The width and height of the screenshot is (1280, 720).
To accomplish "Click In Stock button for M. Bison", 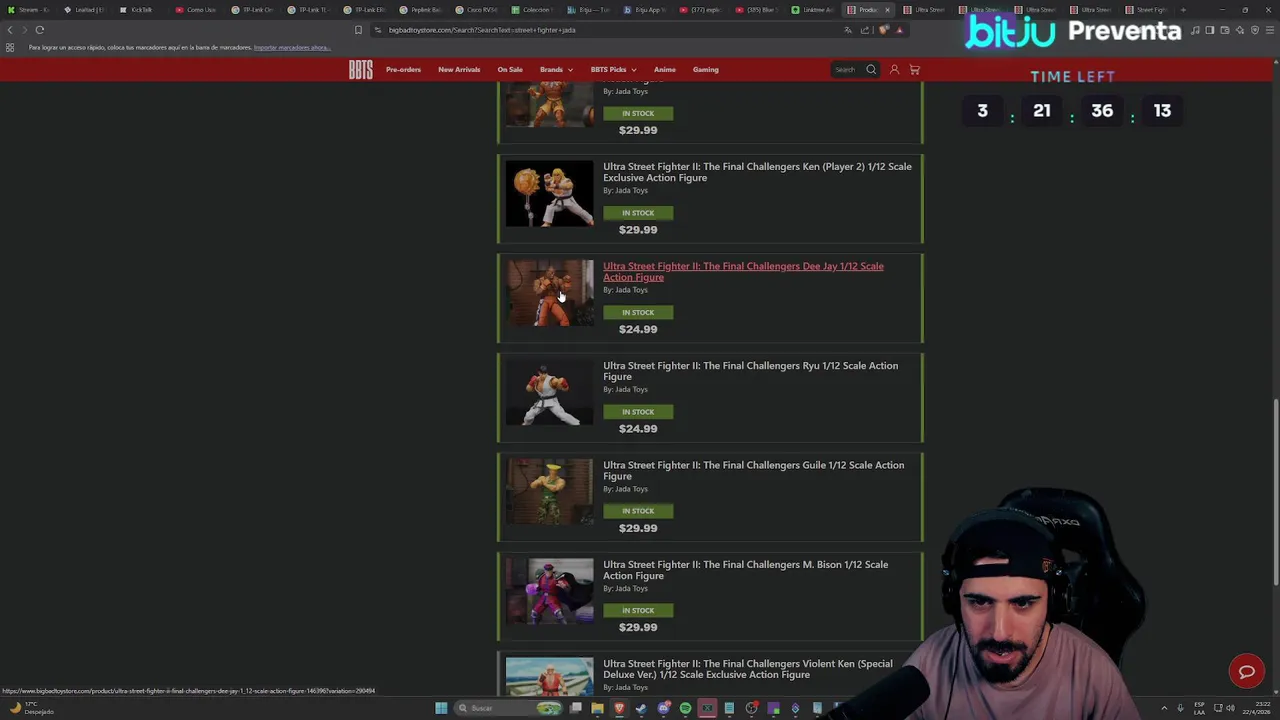I will (638, 610).
